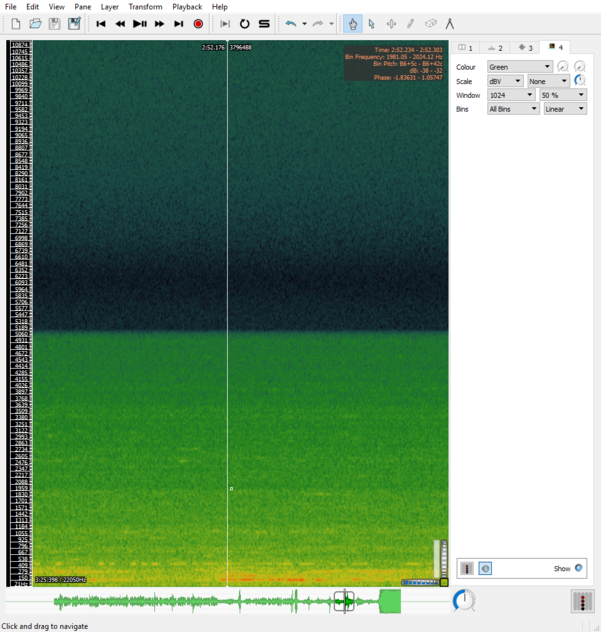This screenshot has height=632, width=601.
Task: Click the Save As icon in toolbar
Action: (74, 23)
